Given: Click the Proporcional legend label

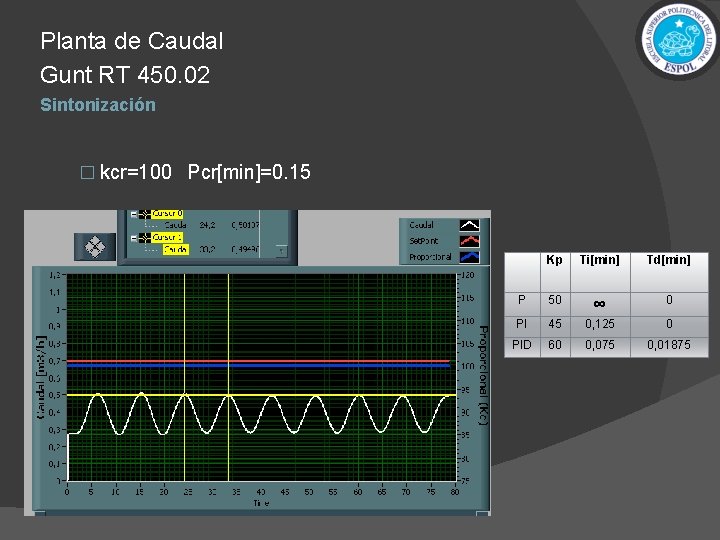Looking at the screenshot, I should pyautogui.click(x=430, y=257).
